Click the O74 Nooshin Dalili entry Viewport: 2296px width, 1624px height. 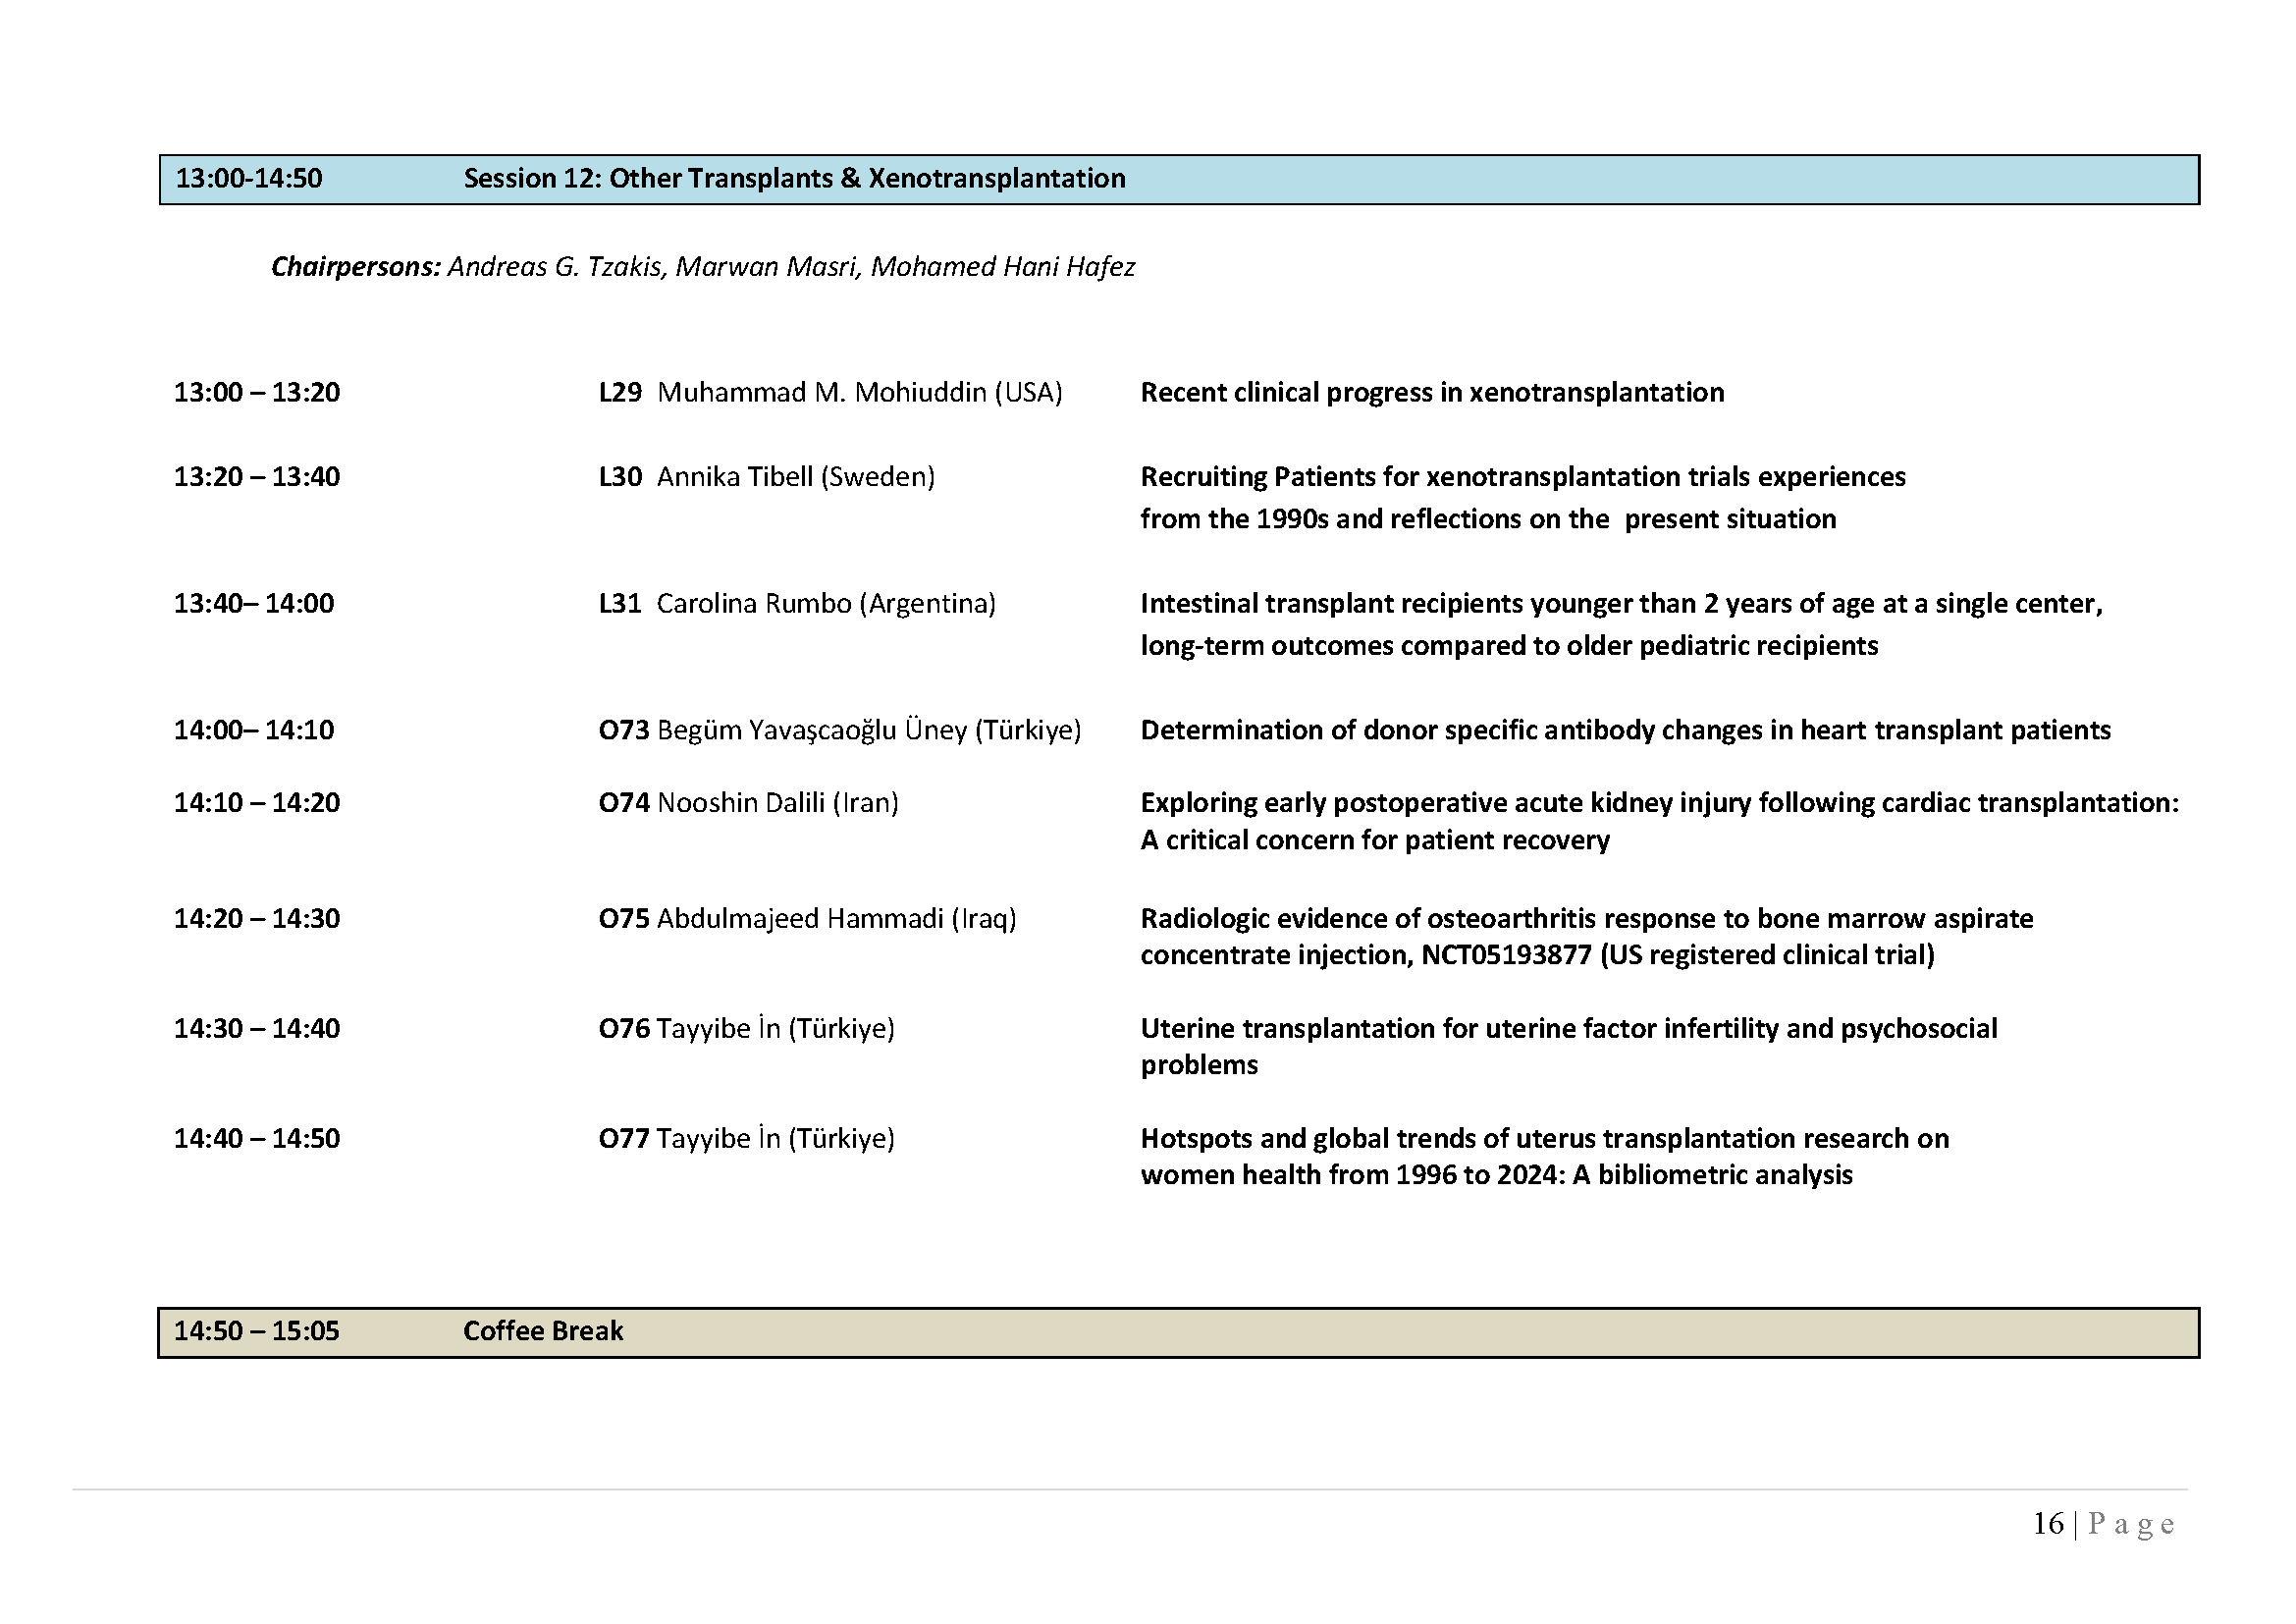[x=748, y=803]
